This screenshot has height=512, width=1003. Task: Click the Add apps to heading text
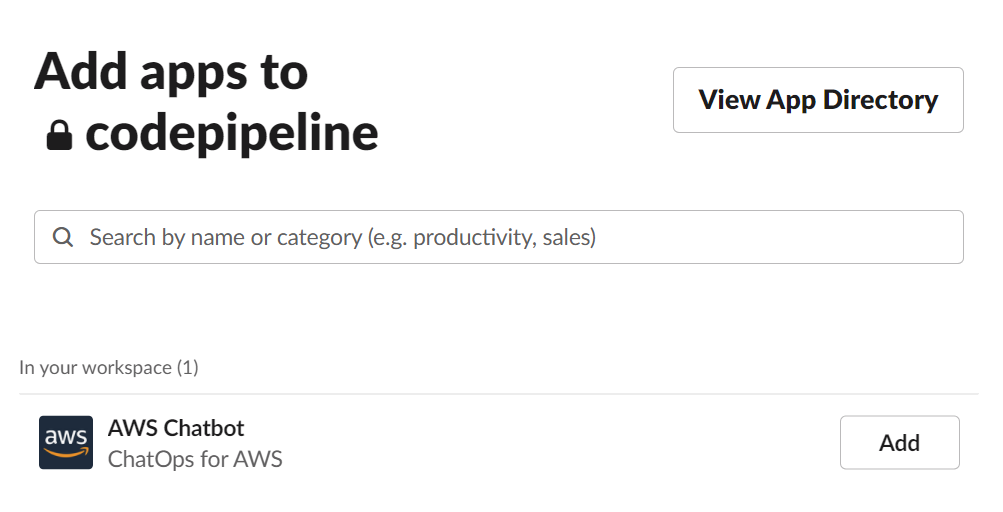(171, 72)
